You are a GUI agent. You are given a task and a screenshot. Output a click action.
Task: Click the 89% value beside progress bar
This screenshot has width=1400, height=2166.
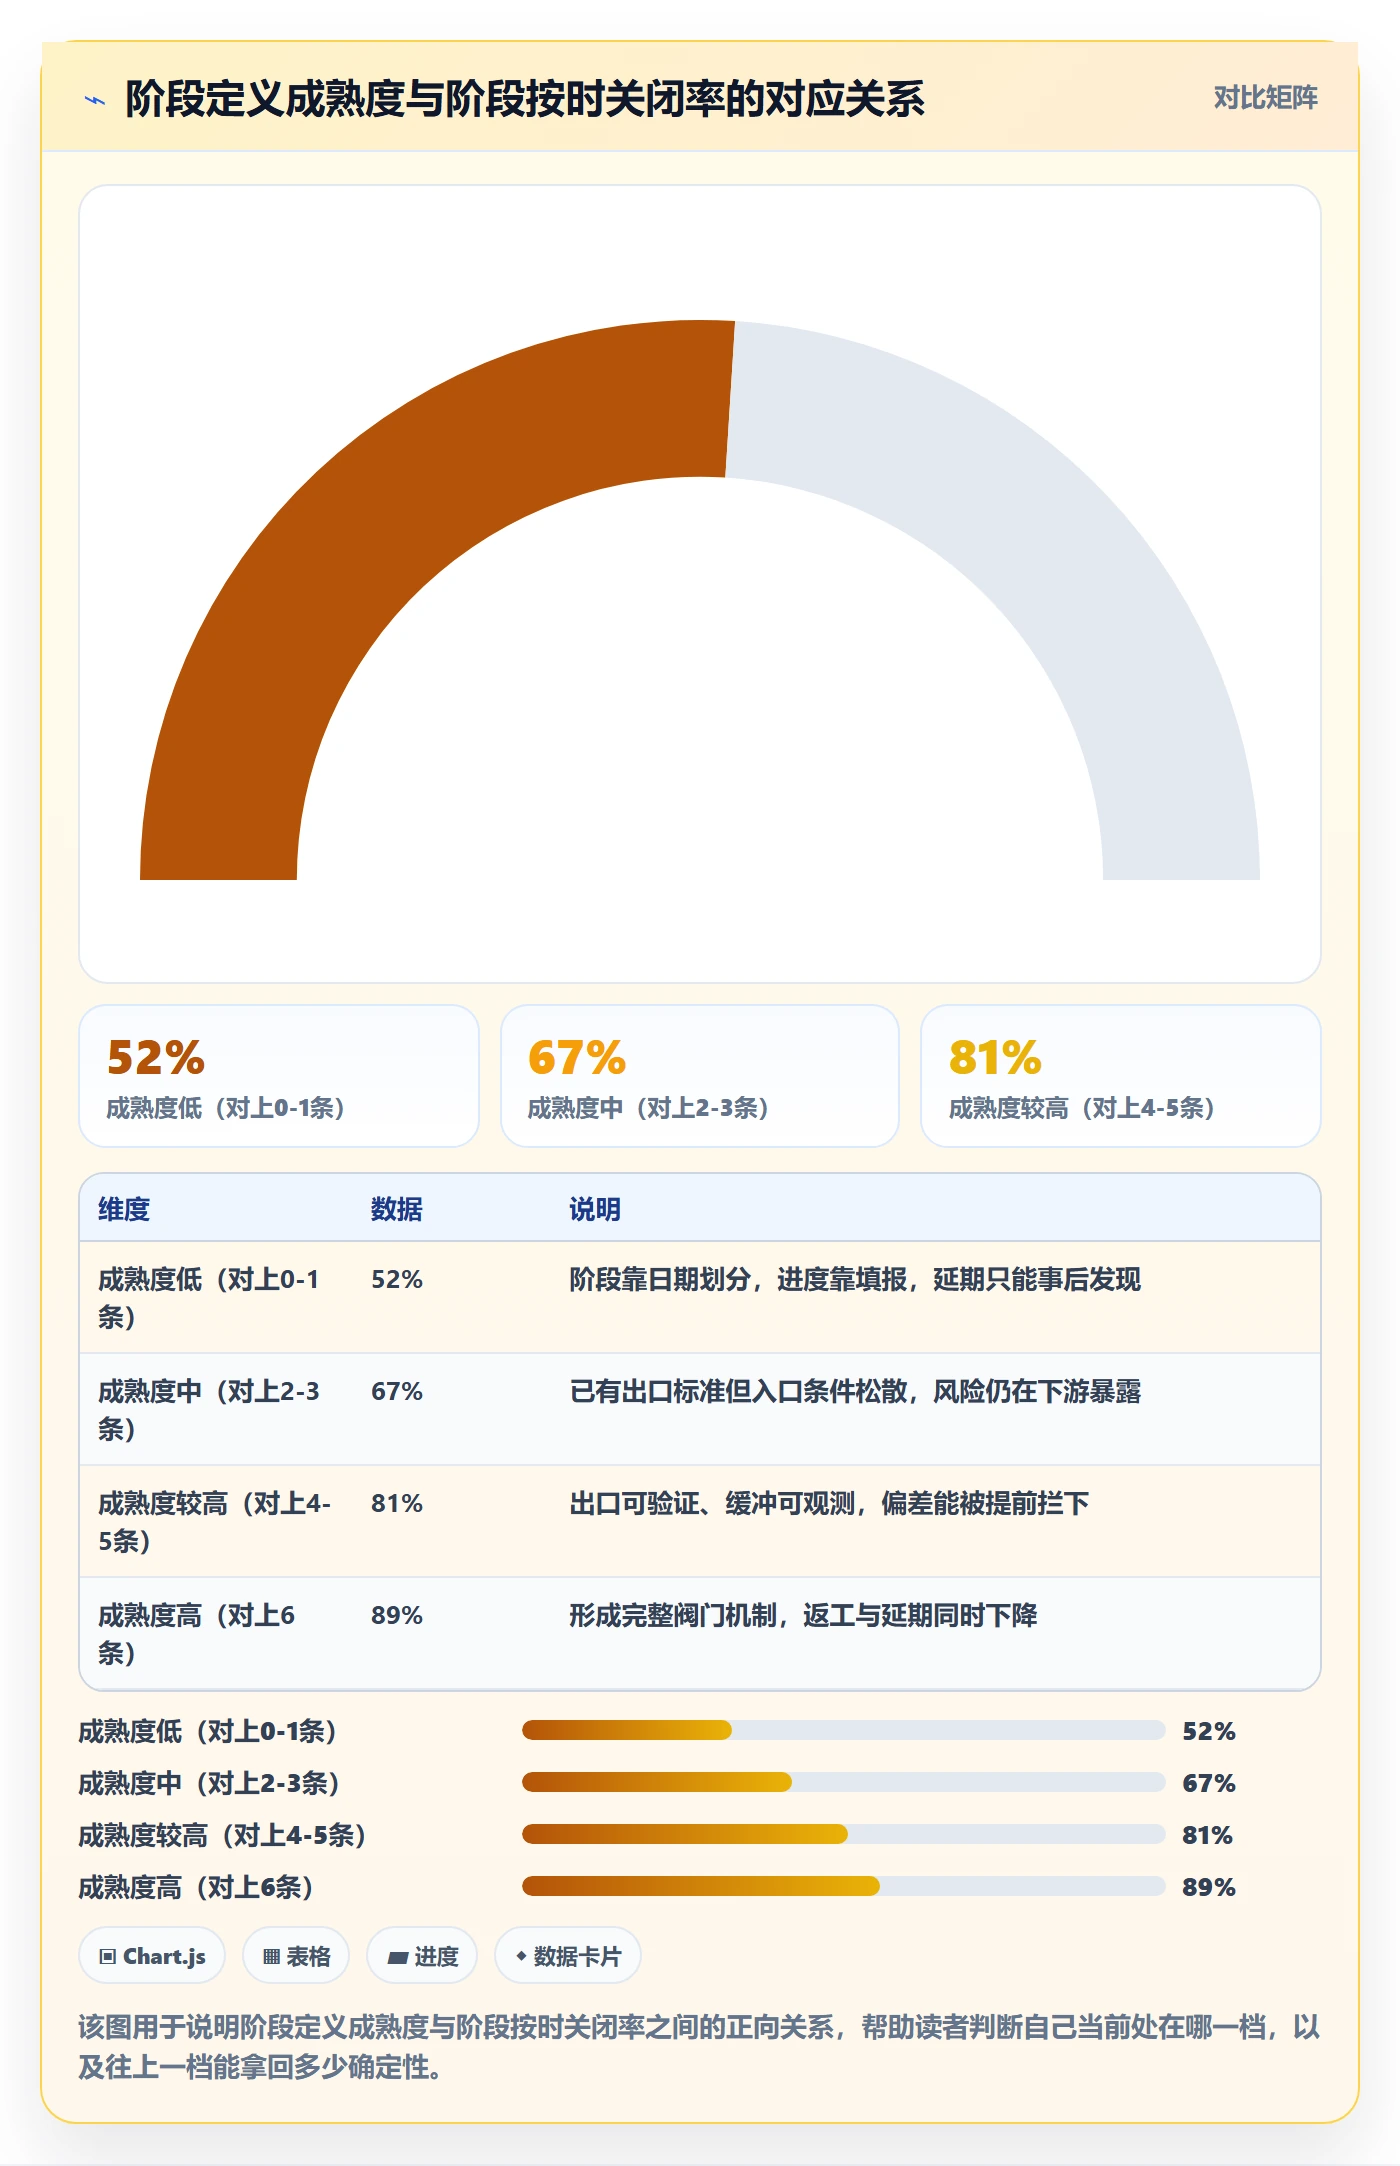point(1209,1887)
